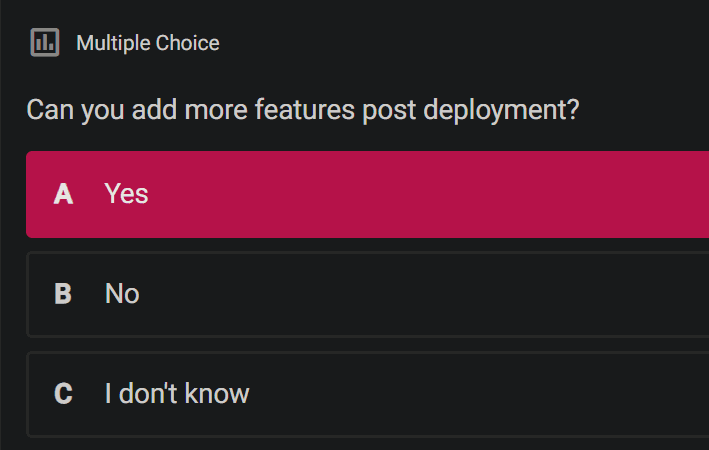Click the word No in answer B
The width and height of the screenshot is (709, 450).
(122, 294)
